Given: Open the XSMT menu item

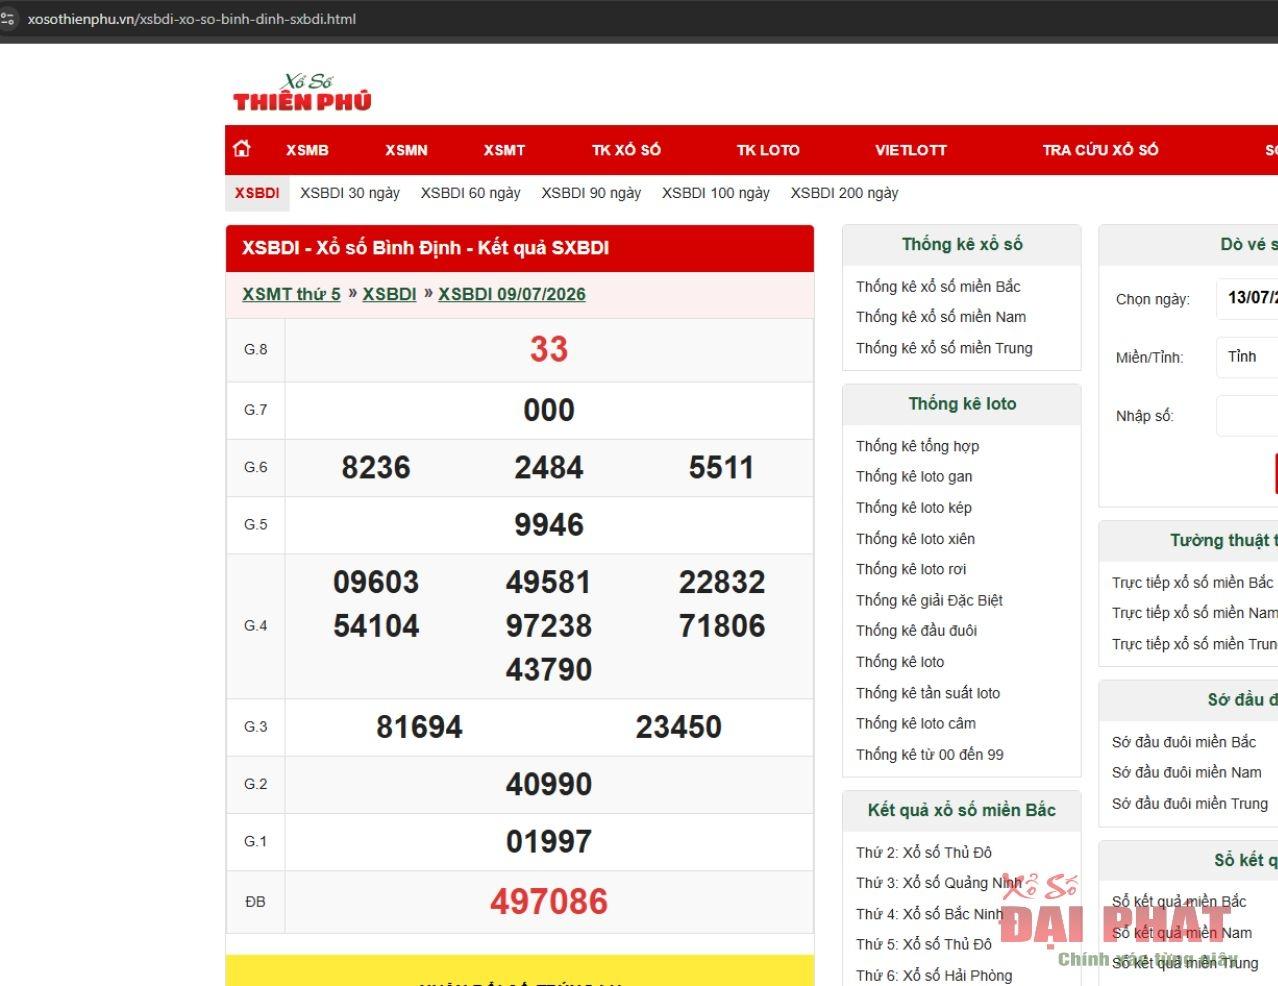Looking at the screenshot, I should (x=504, y=150).
